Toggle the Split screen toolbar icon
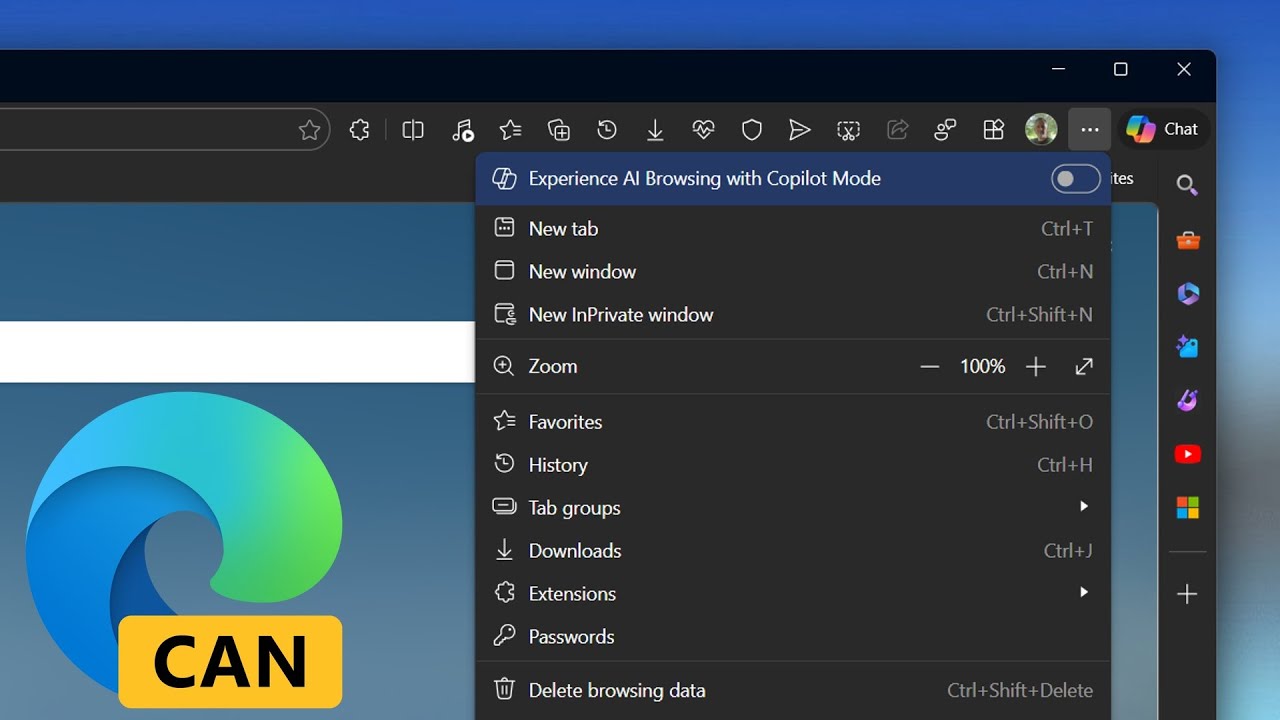1280x720 pixels. point(413,130)
